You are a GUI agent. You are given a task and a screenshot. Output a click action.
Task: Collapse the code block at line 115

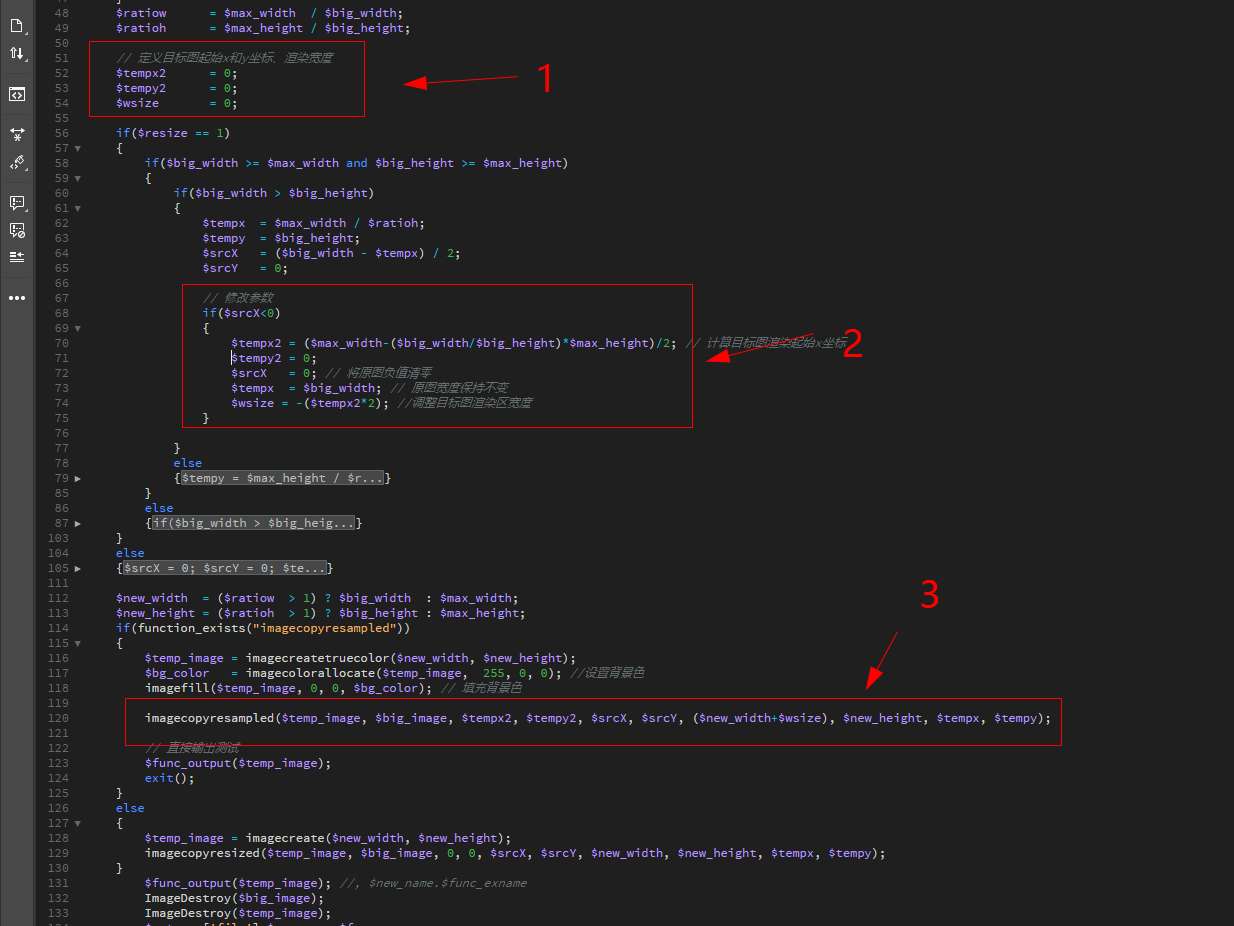click(78, 643)
